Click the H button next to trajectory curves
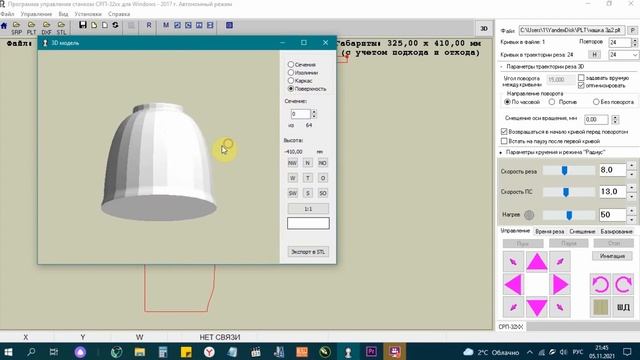640x360 pixels. 594,55
